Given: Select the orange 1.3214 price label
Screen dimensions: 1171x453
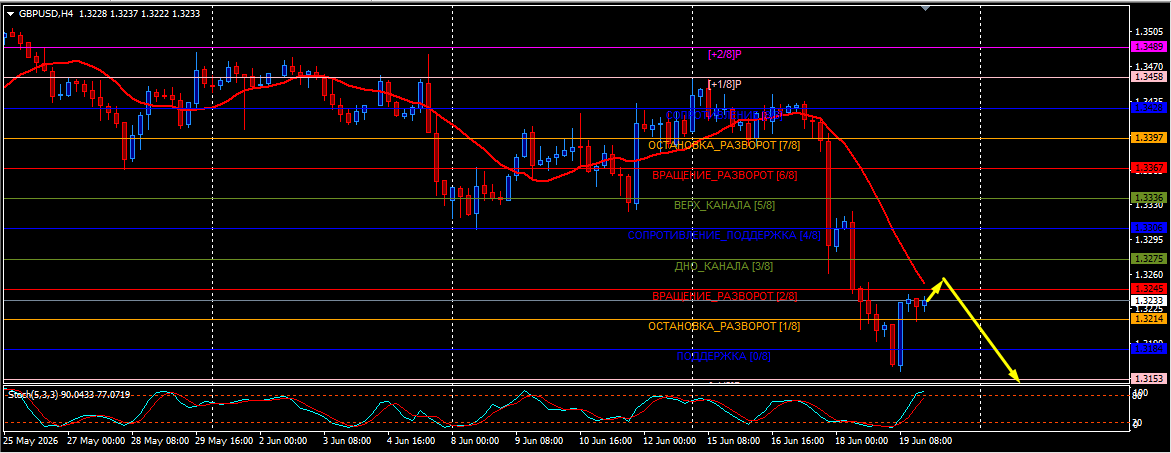Looking at the screenshot, I should (x=1147, y=319).
